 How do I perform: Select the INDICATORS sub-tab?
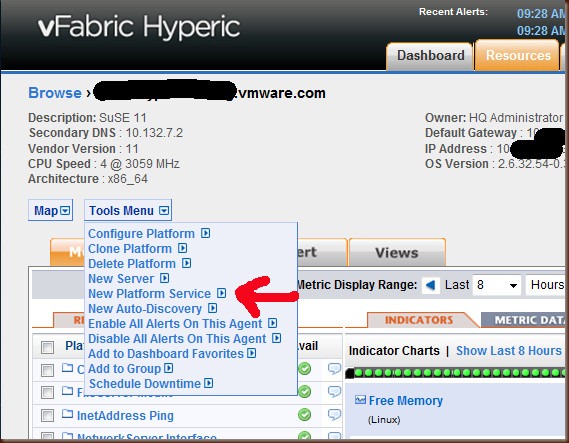coord(419,320)
